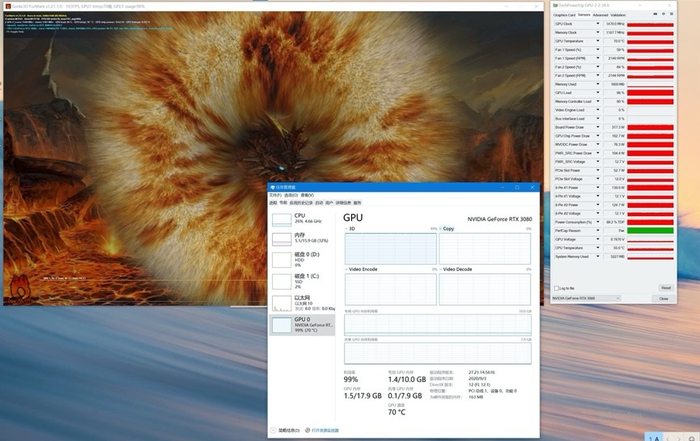Switch to the Advanced tab in GPU-Z
The height and width of the screenshot is (441, 700).
coord(600,15)
